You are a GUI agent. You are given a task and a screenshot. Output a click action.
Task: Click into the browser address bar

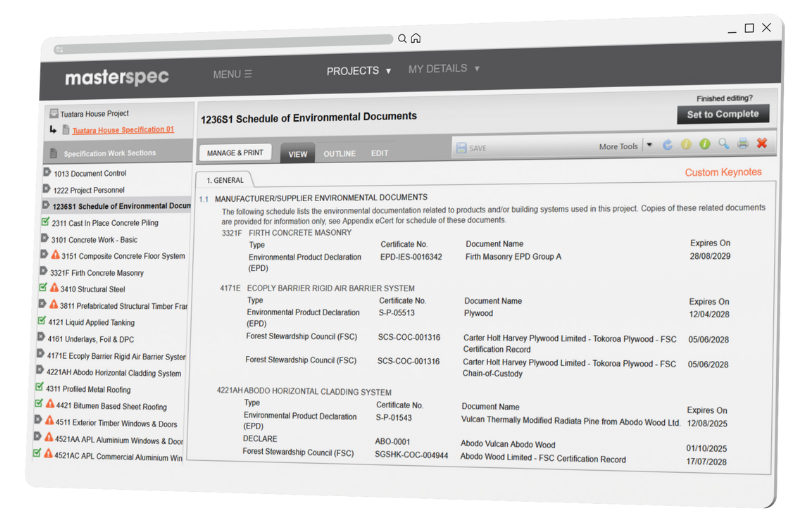click(223, 44)
